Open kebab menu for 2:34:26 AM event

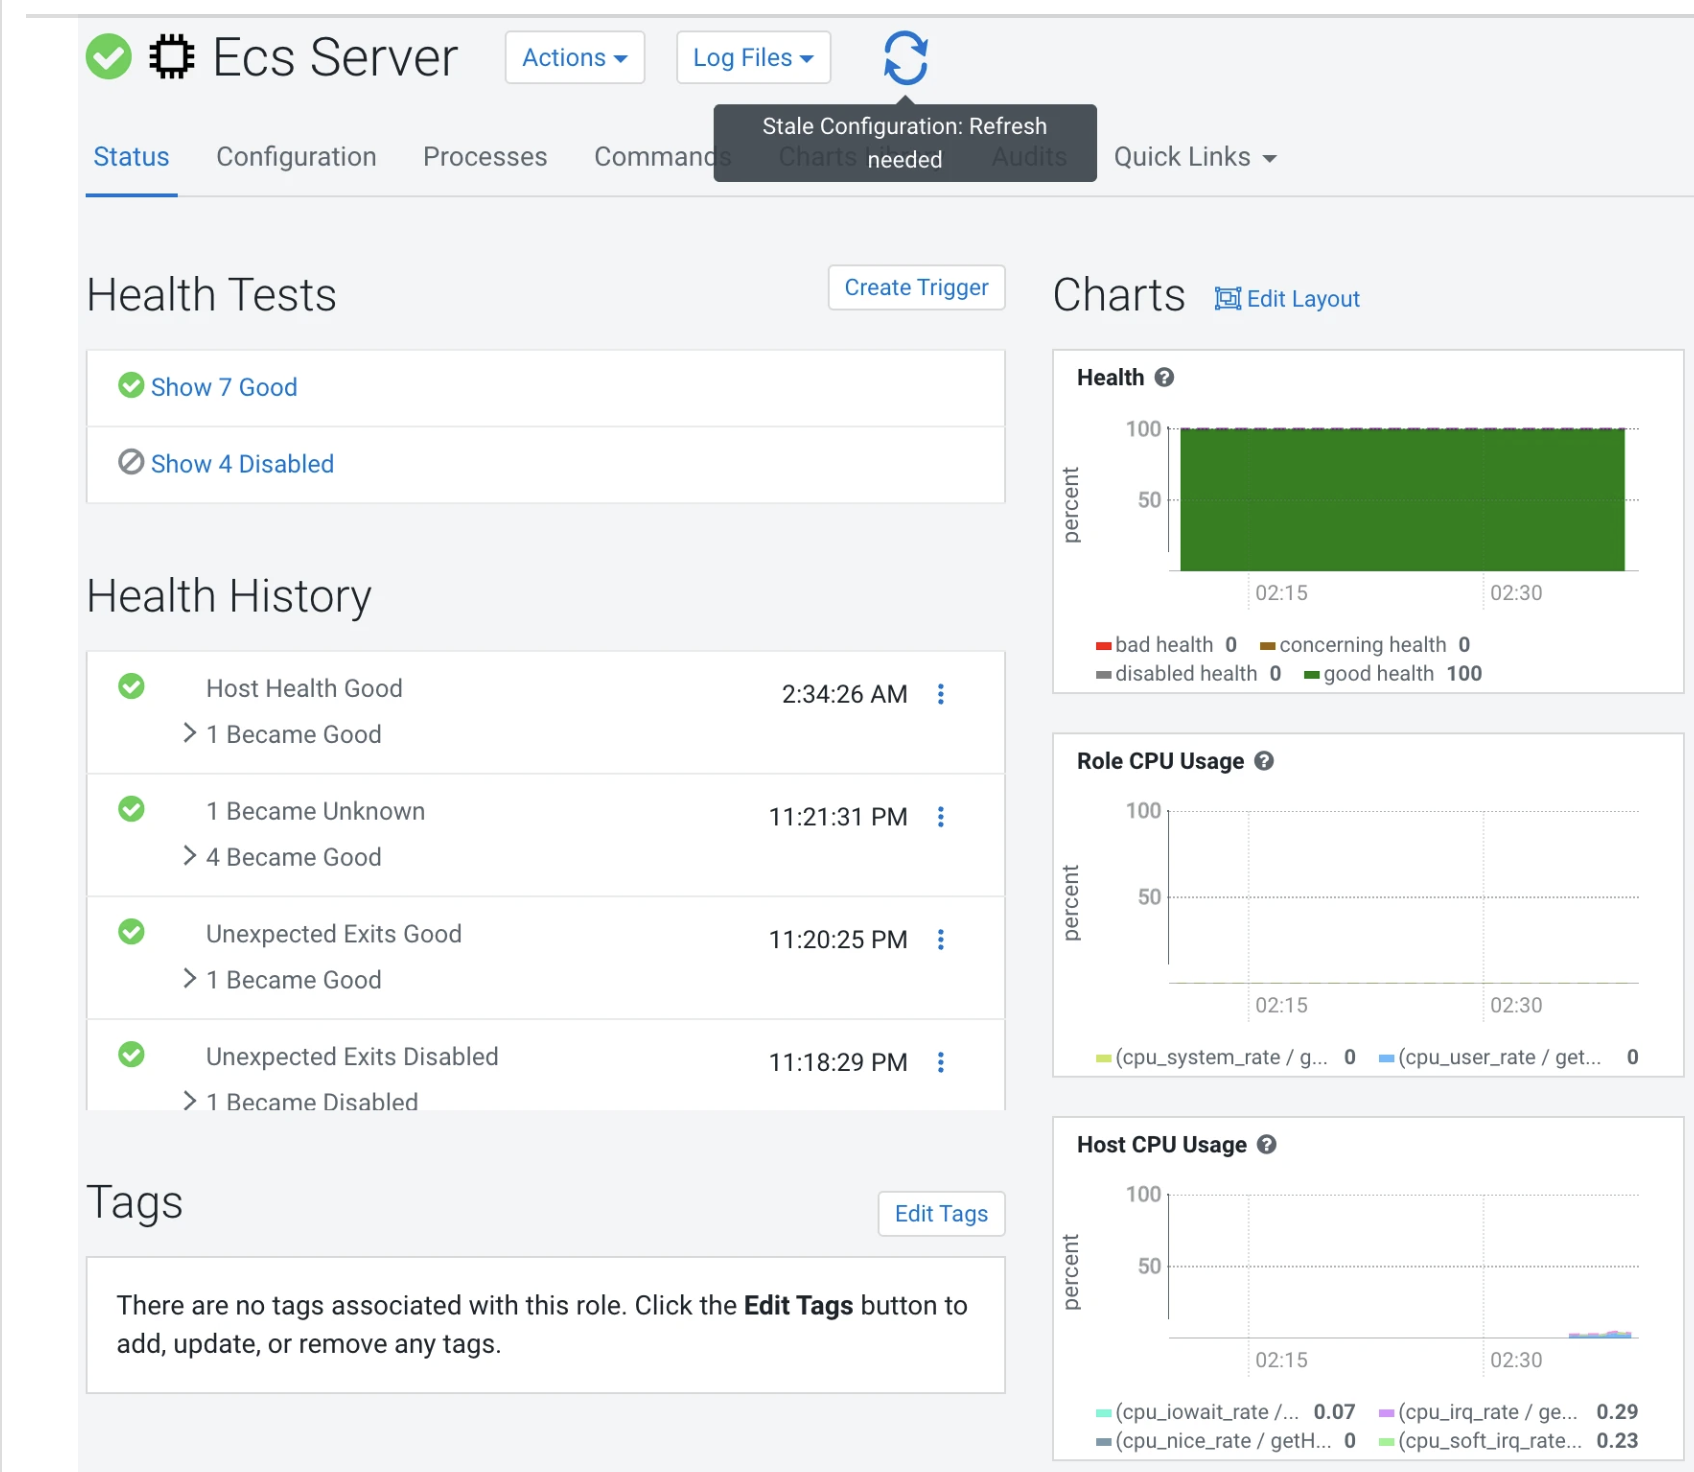click(x=941, y=694)
